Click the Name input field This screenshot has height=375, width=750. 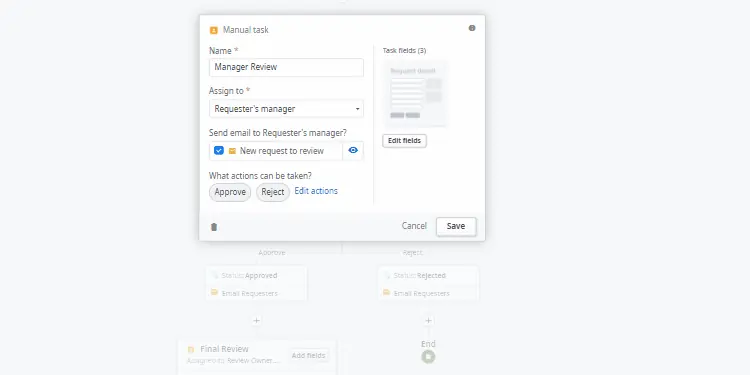286,67
